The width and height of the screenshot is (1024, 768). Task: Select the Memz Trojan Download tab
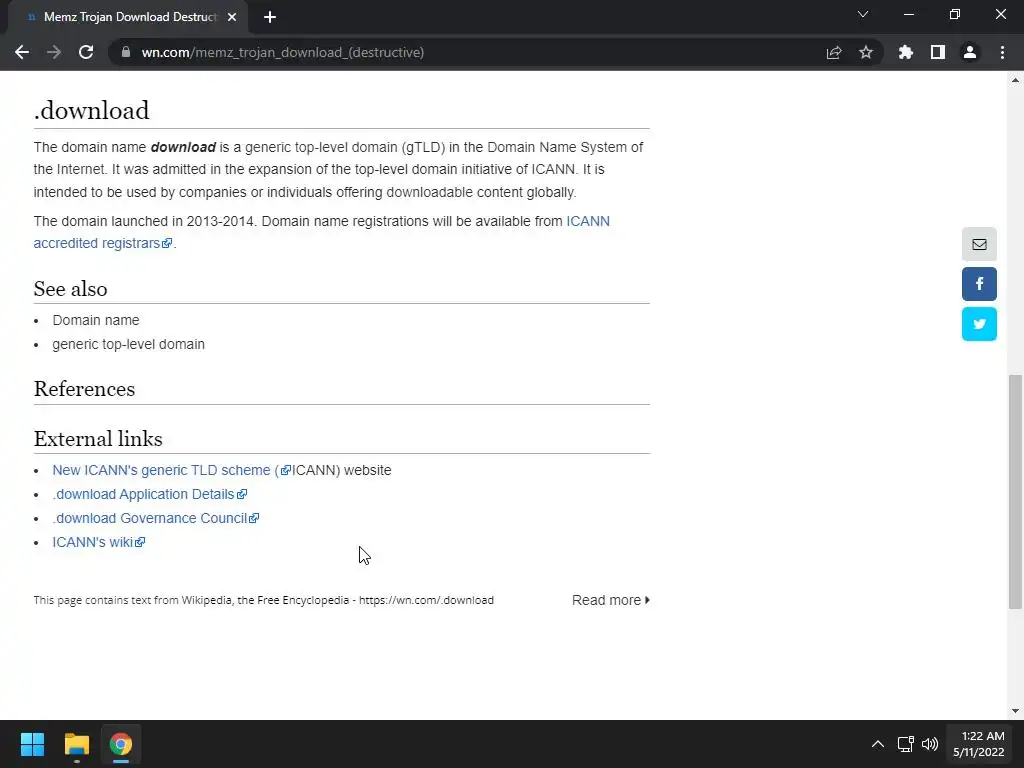[x=130, y=17]
